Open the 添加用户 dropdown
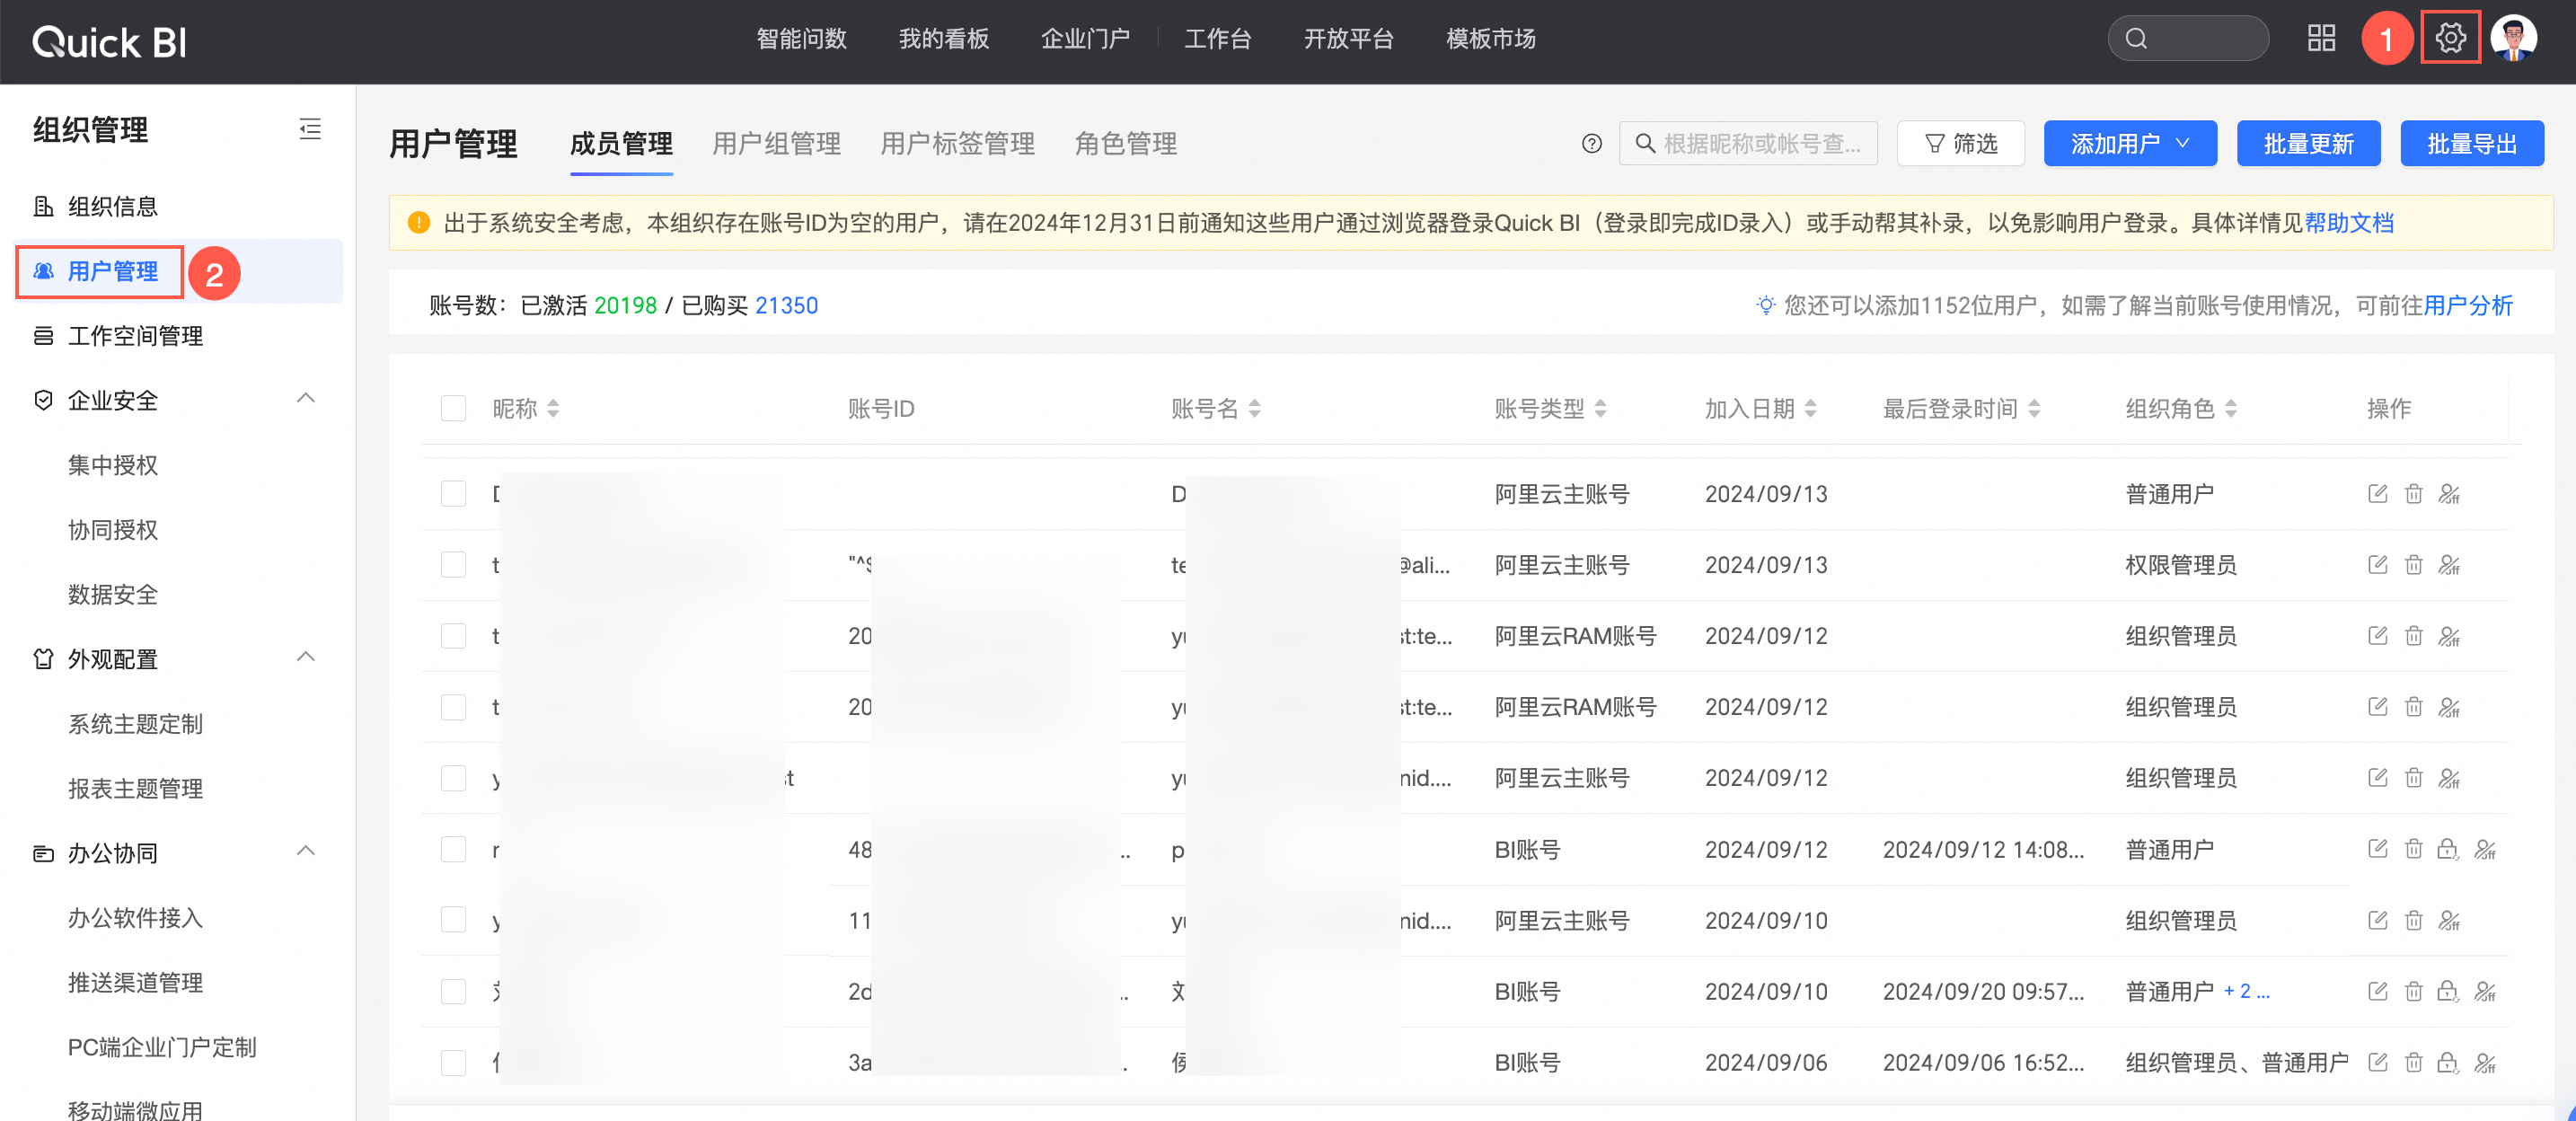The image size is (2576, 1121). point(2130,144)
